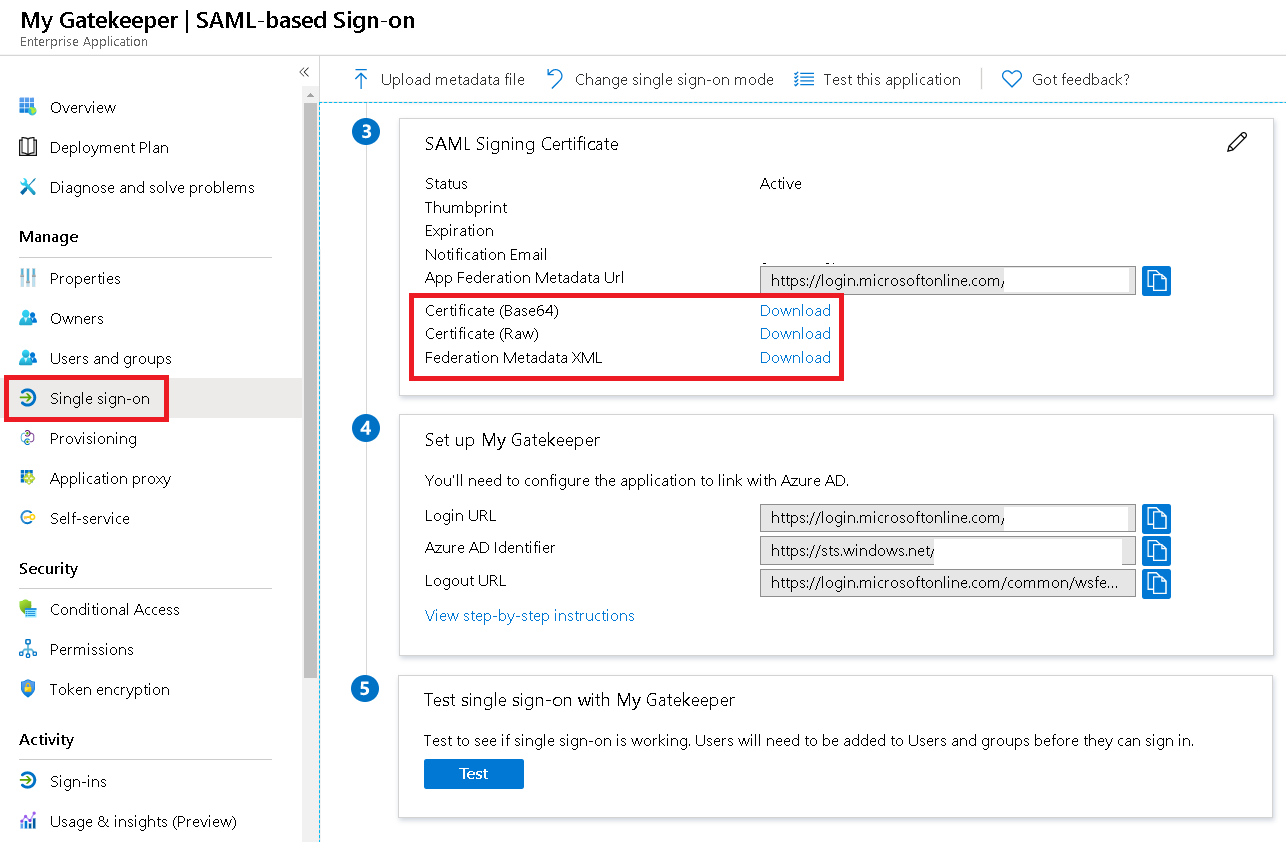Click the App Federation Metadata Url field
The height and width of the screenshot is (842, 1286).
(x=948, y=281)
